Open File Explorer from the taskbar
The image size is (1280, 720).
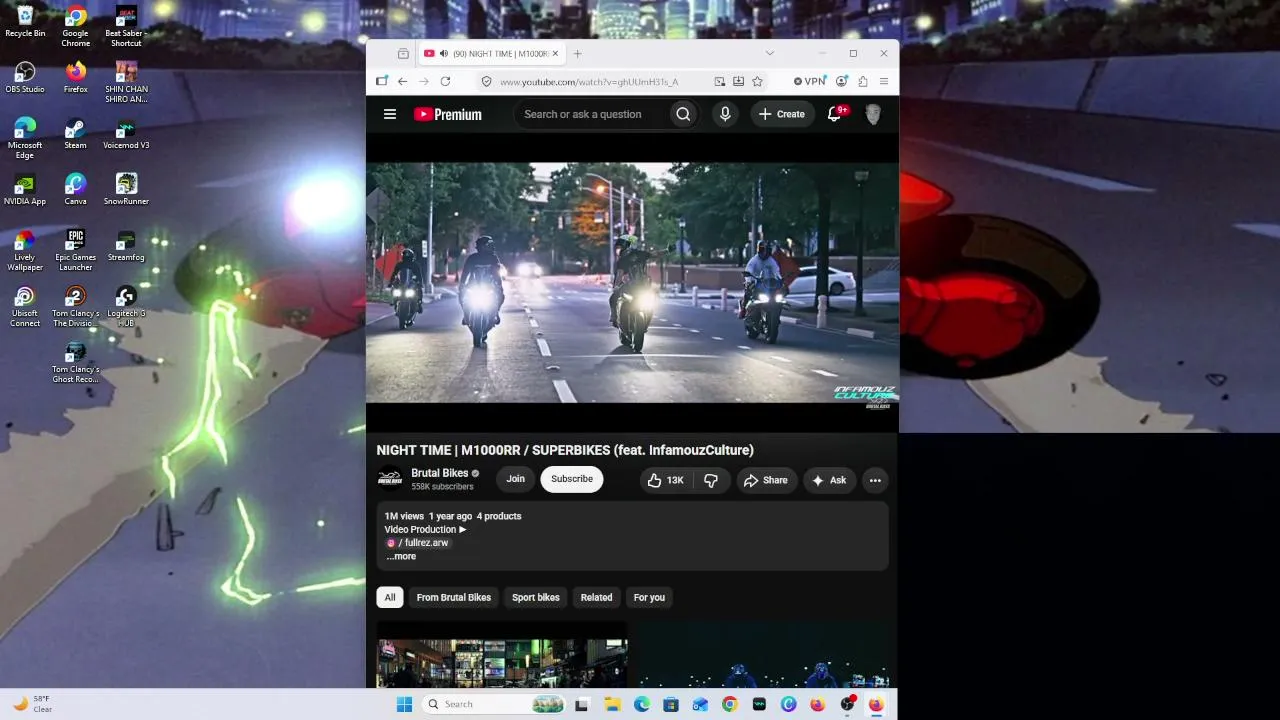[612, 704]
